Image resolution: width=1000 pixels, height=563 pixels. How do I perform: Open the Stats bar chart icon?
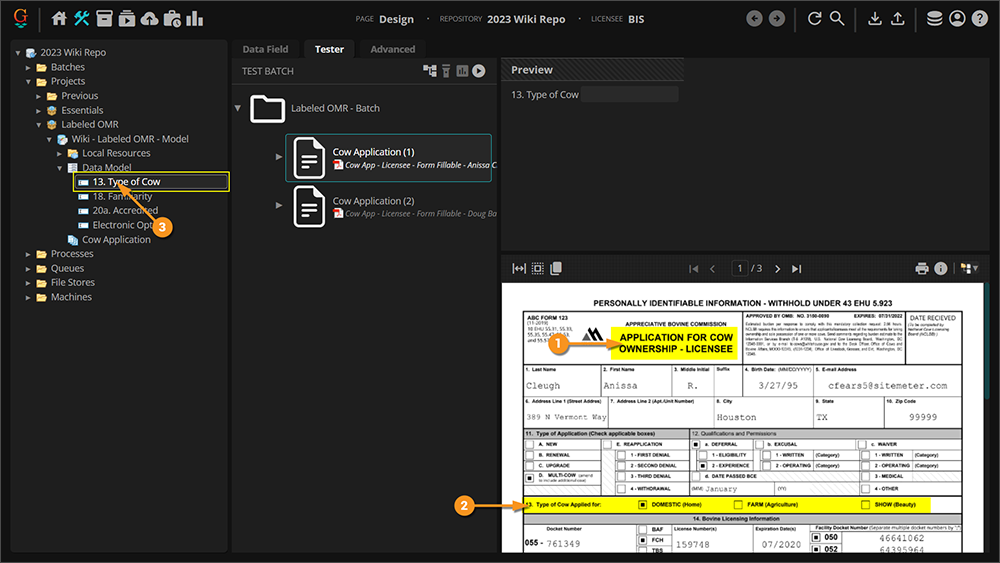(x=194, y=18)
